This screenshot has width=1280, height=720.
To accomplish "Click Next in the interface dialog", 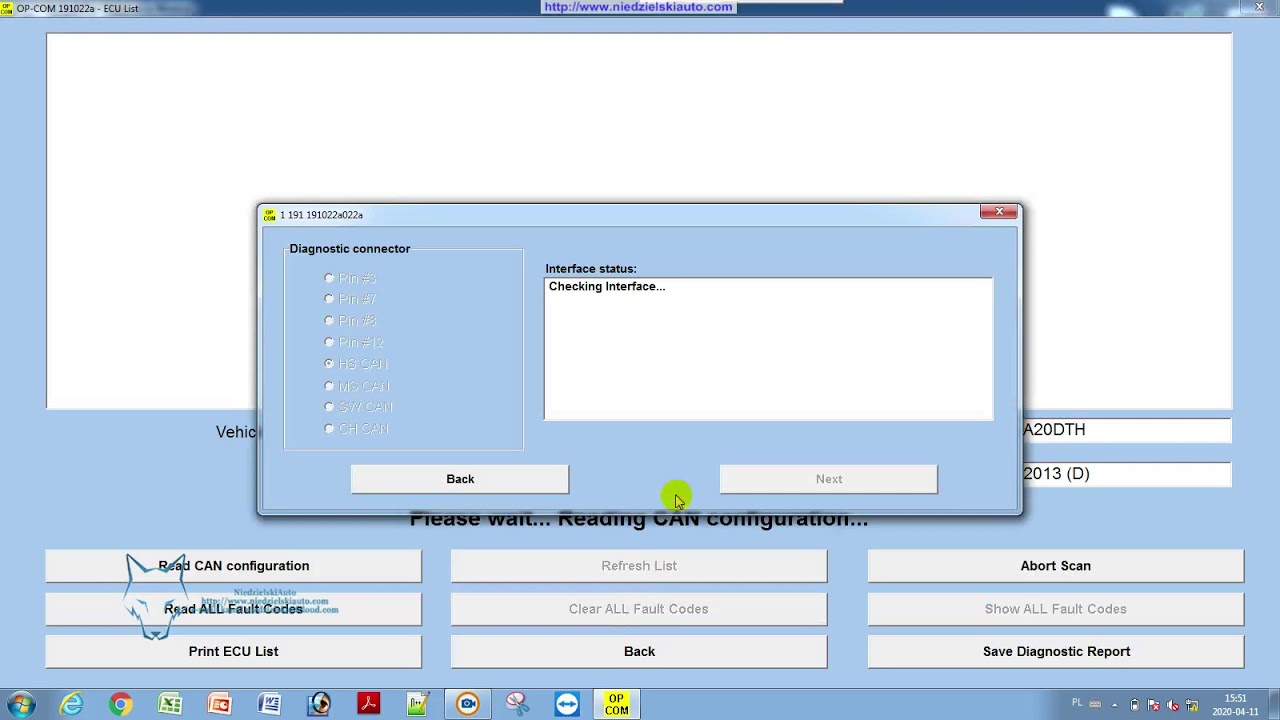I will click(829, 479).
